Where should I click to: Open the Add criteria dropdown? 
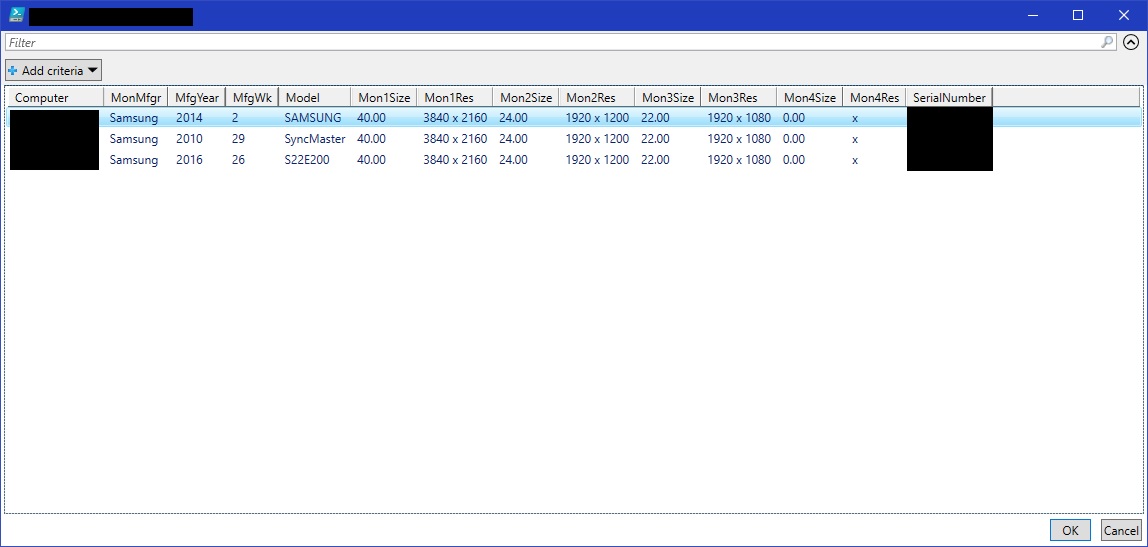pyautogui.click(x=54, y=70)
